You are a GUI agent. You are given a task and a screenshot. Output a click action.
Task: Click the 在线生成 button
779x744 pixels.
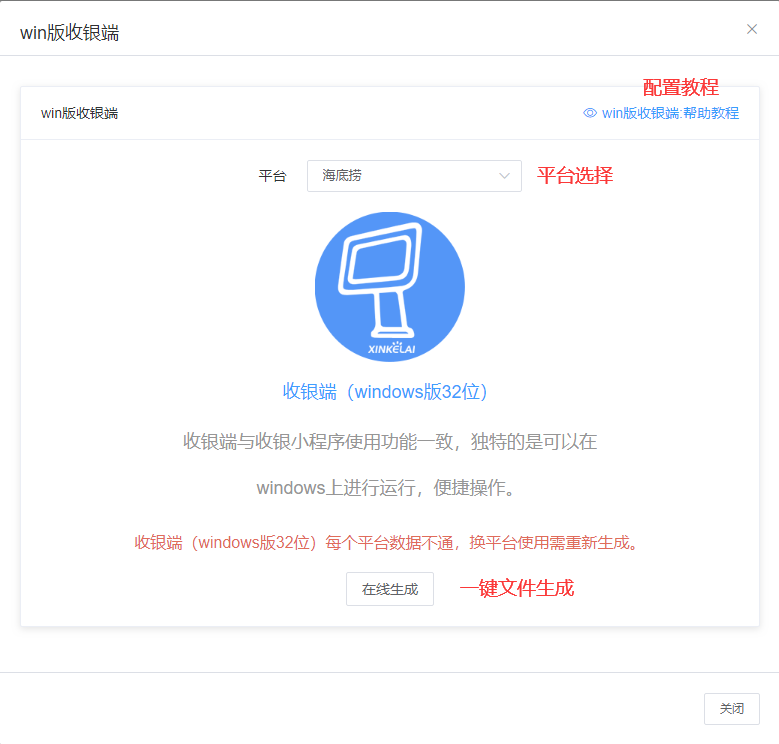390,589
